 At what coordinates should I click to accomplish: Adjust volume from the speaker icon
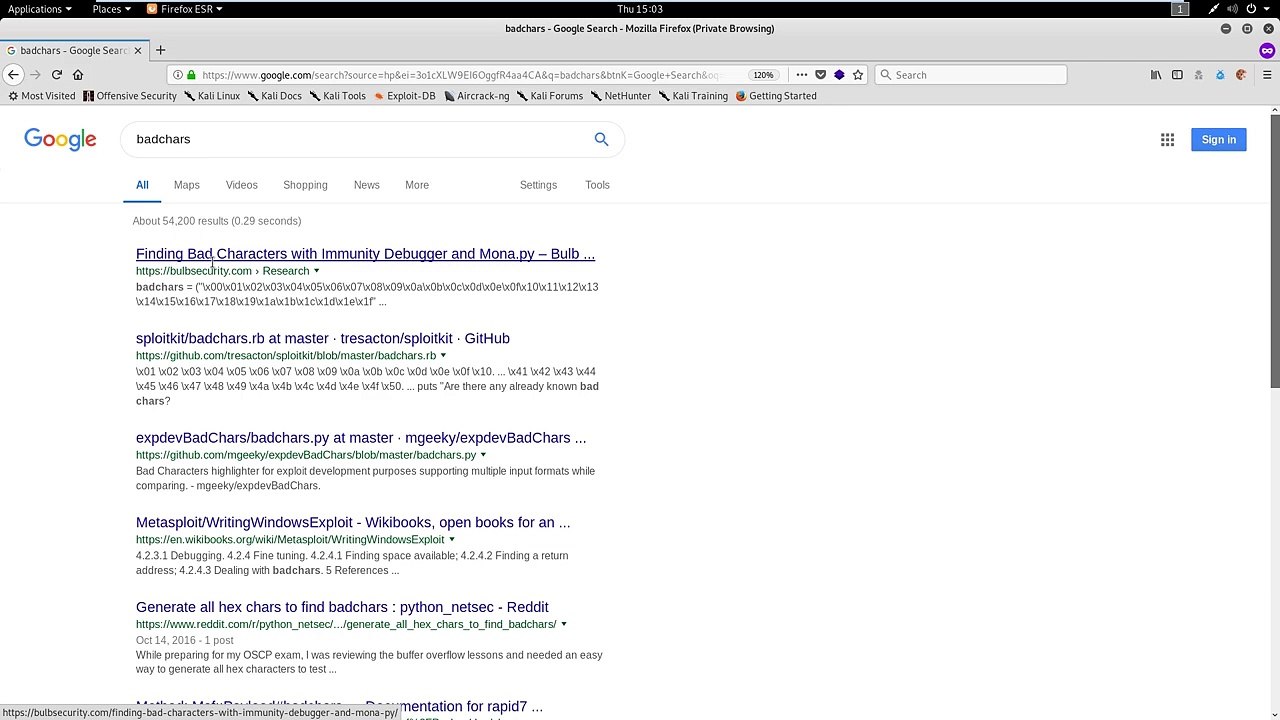click(1230, 9)
